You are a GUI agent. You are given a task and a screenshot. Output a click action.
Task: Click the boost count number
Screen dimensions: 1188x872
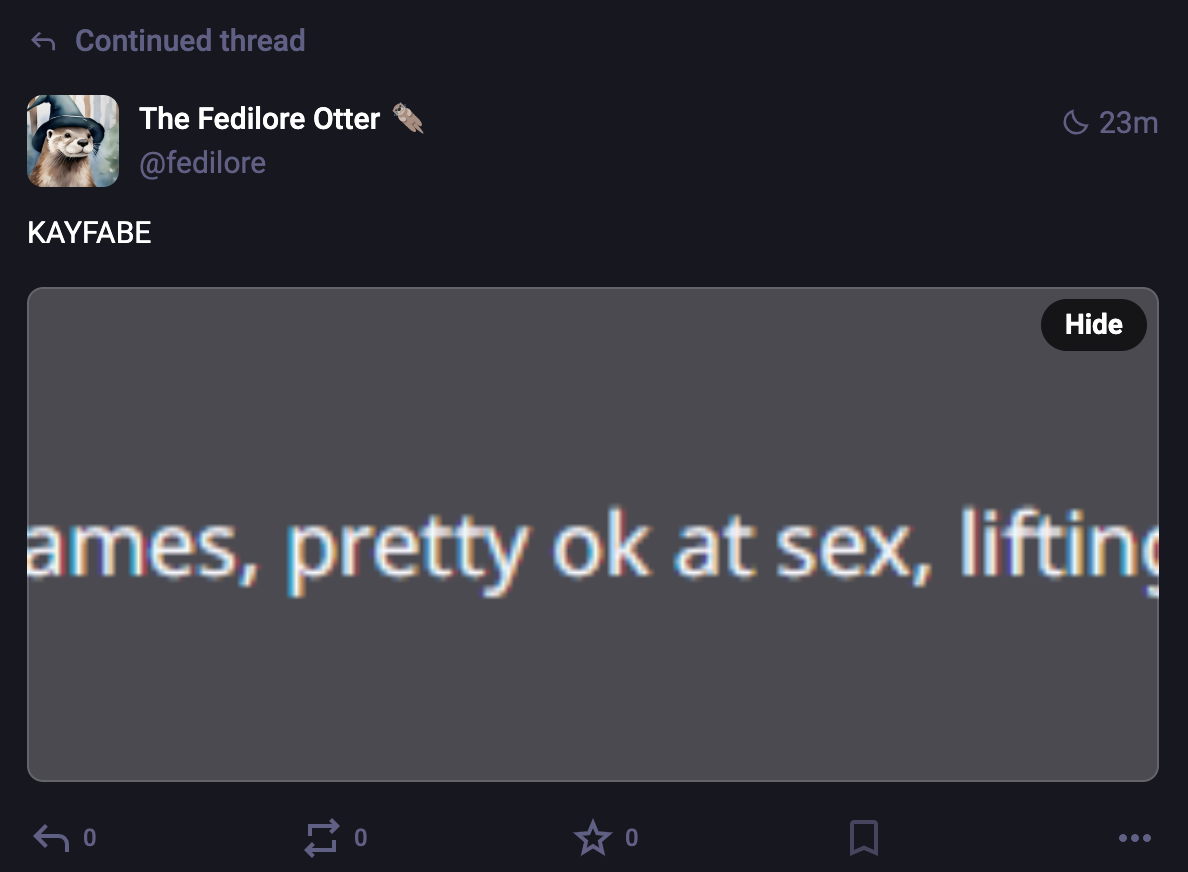[x=361, y=838]
